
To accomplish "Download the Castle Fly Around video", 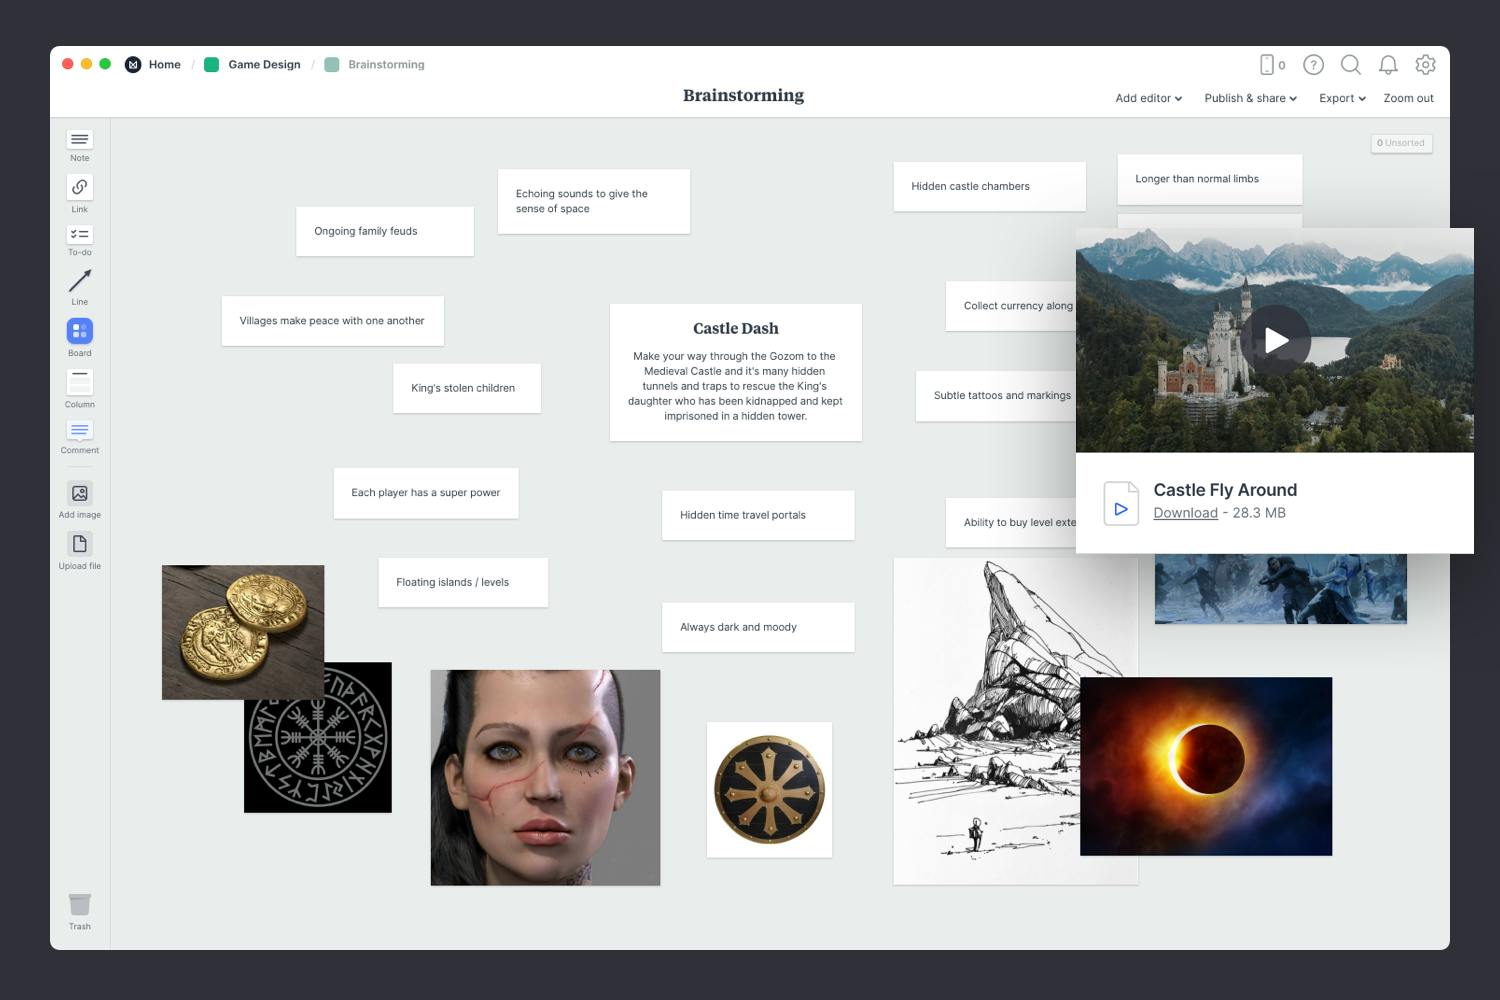I will pyautogui.click(x=1185, y=512).
